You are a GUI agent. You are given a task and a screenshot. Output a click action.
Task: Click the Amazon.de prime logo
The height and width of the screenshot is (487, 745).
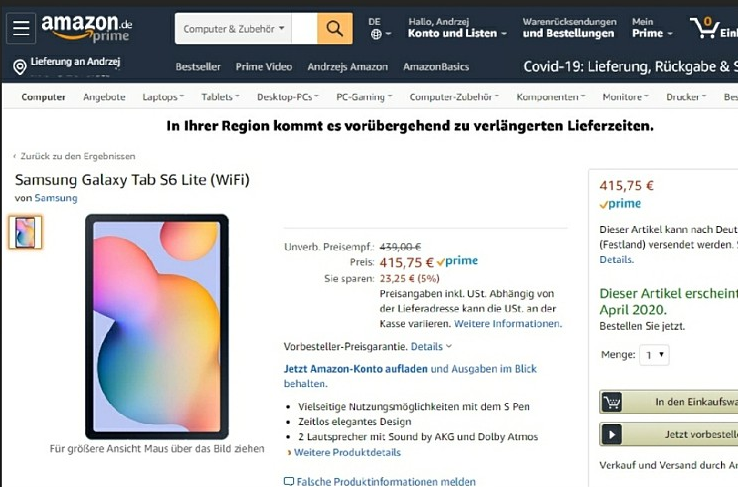tap(87, 29)
